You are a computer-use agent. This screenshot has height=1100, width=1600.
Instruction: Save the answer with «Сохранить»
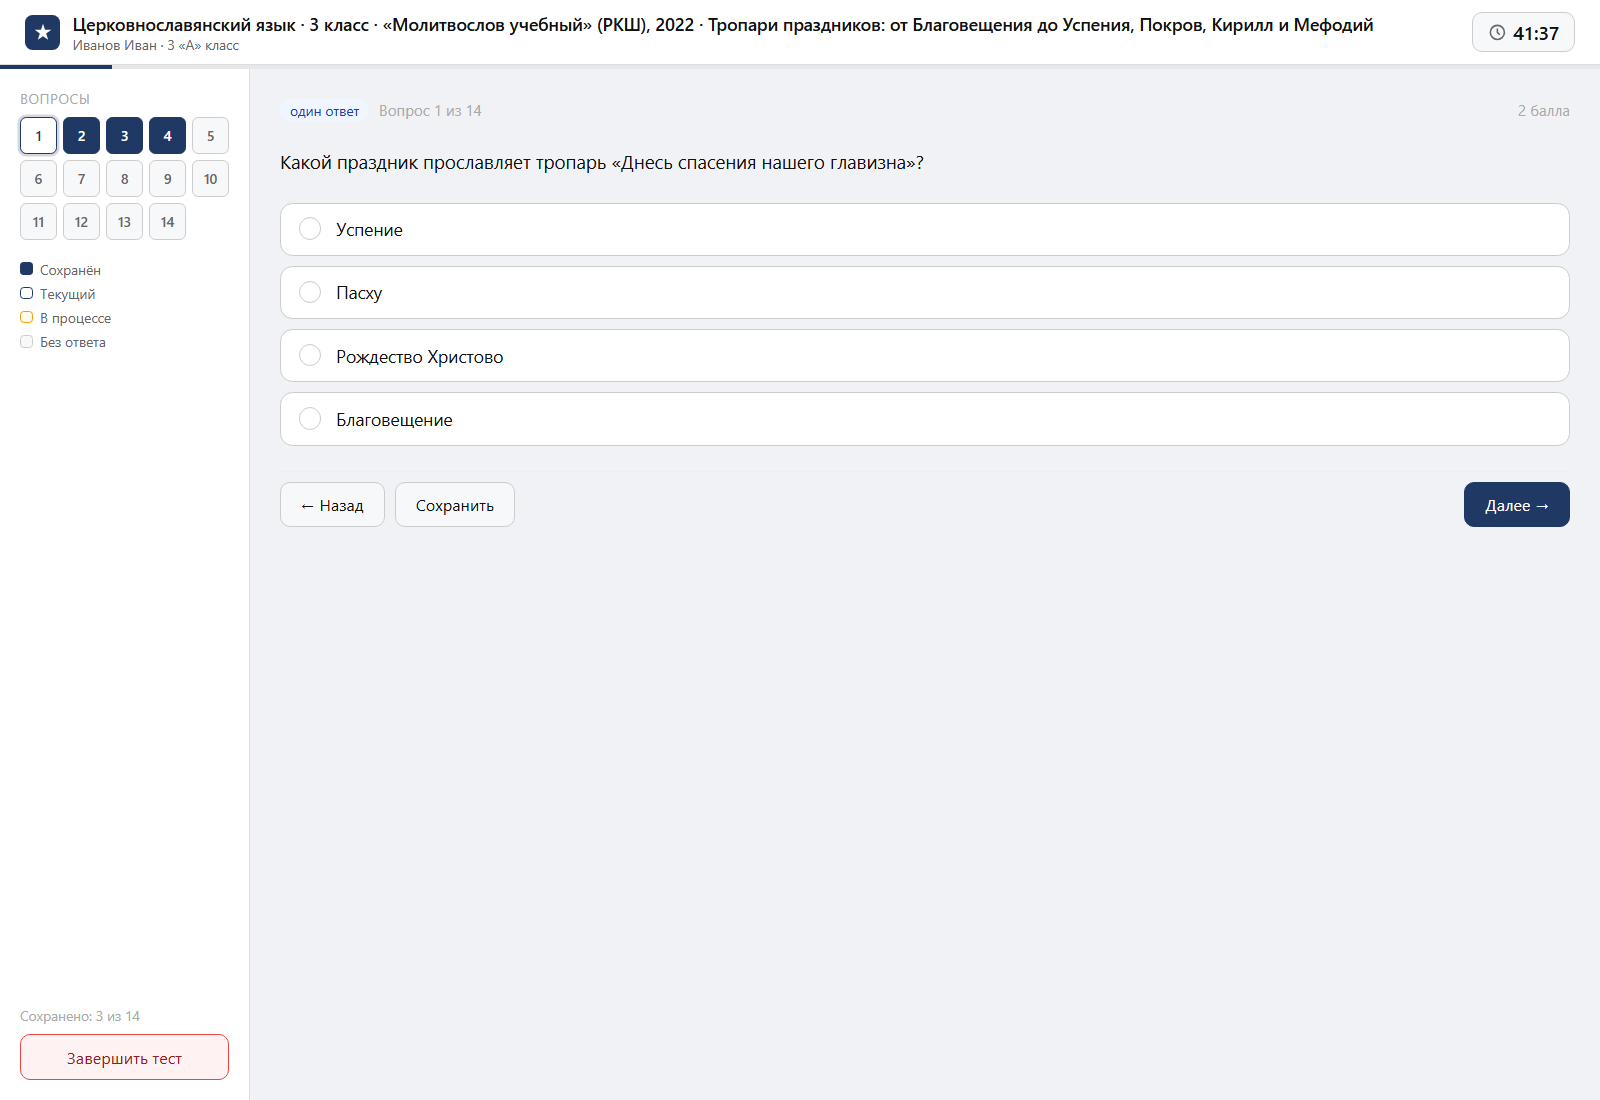point(455,505)
